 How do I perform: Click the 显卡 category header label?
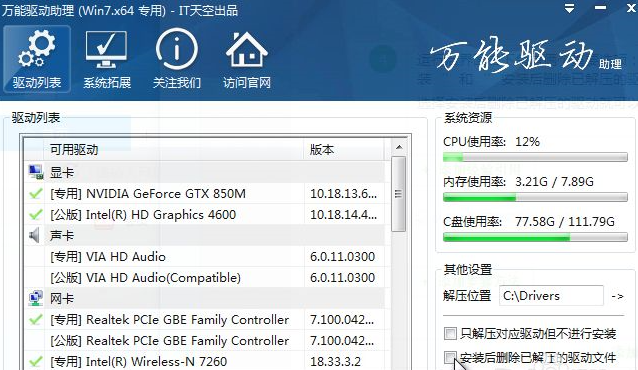tap(62, 172)
